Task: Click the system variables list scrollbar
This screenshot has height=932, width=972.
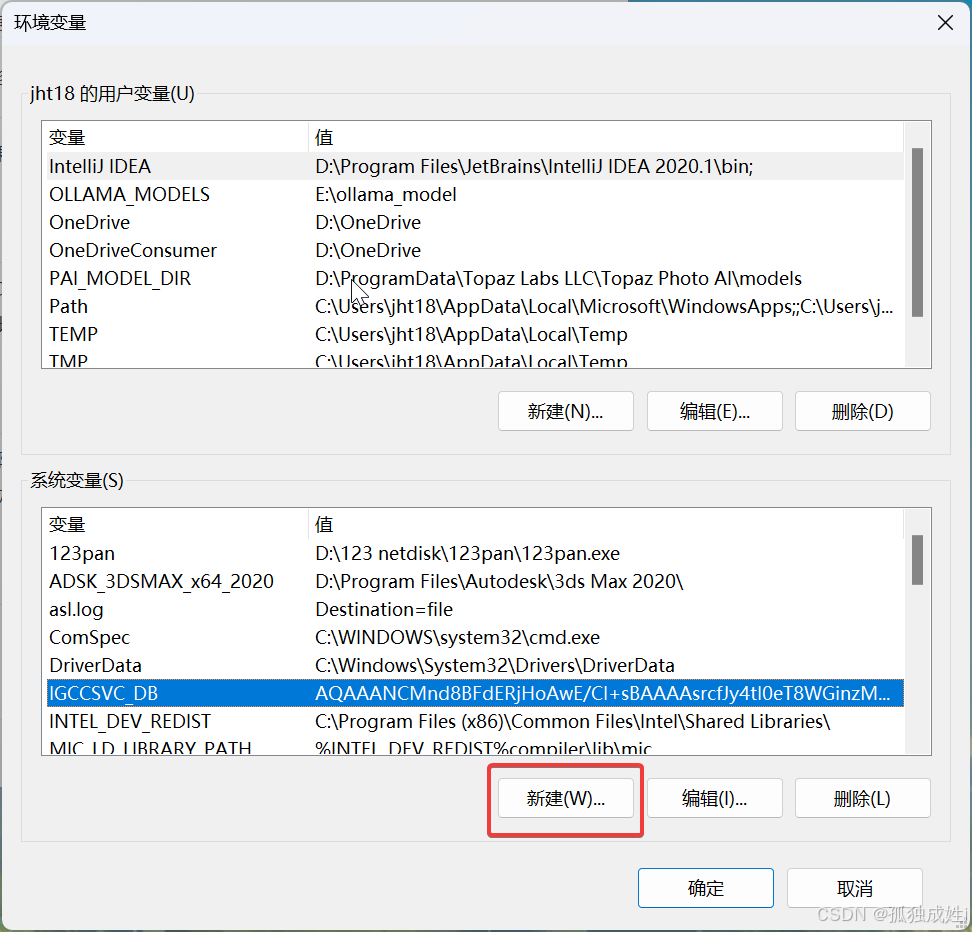Action: point(917,560)
